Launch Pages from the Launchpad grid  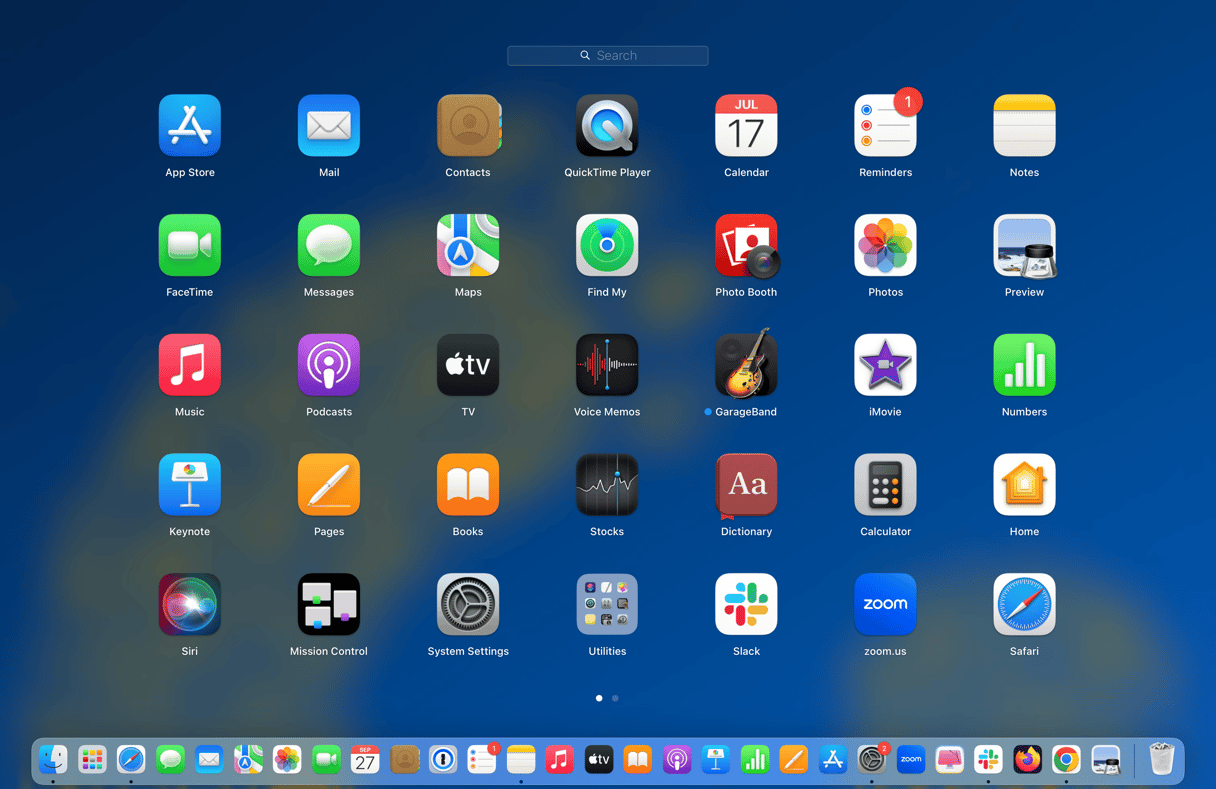point(328,485)
